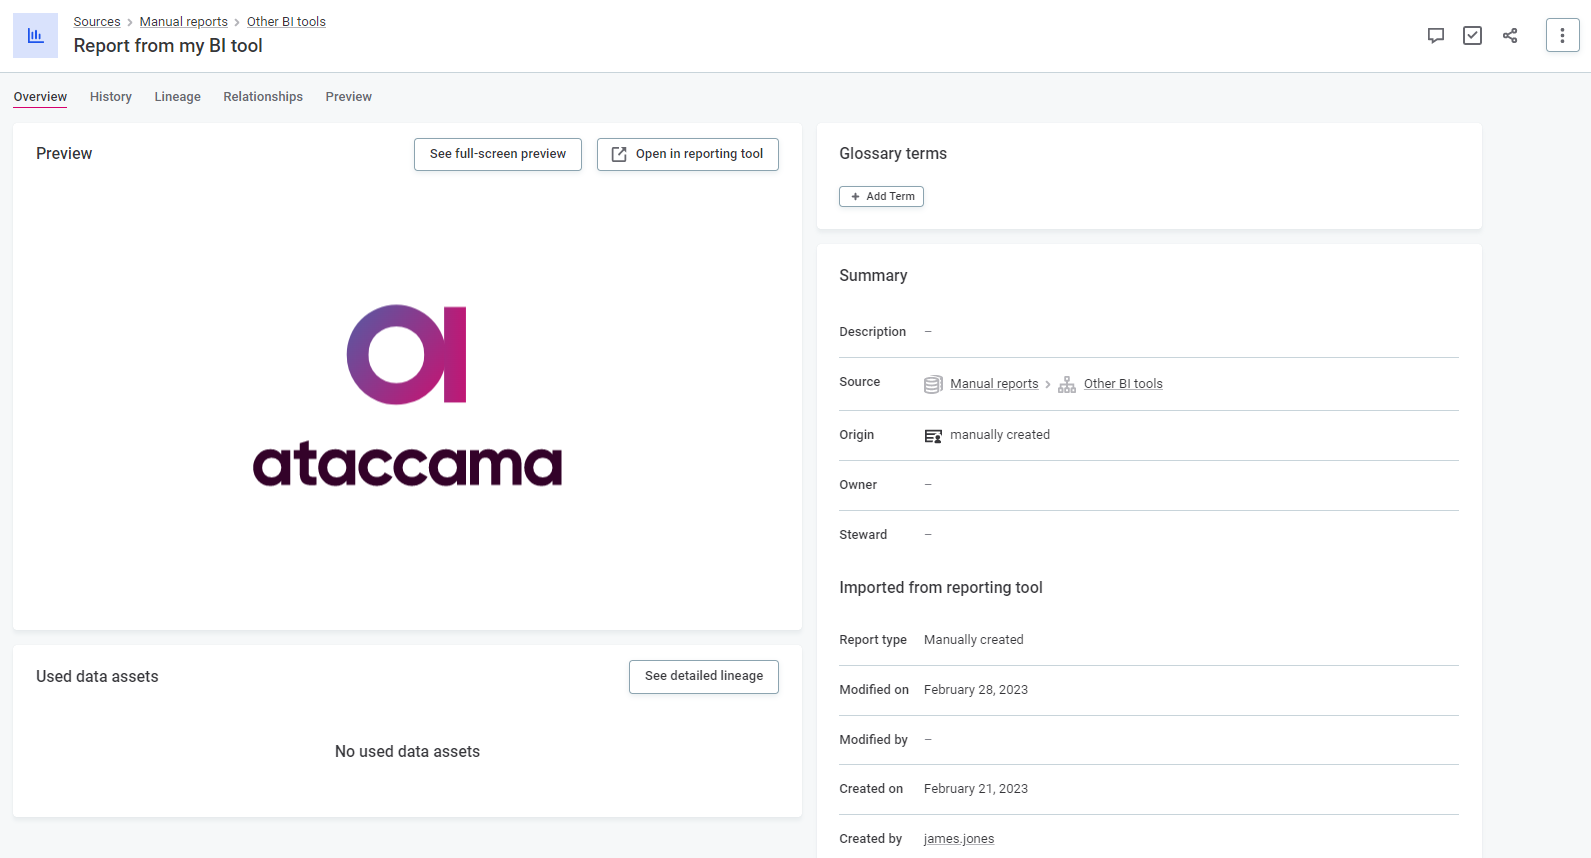Click the Manual reports database icon in Source
The width and height of the screenshot is (1591, 858).
933,384
